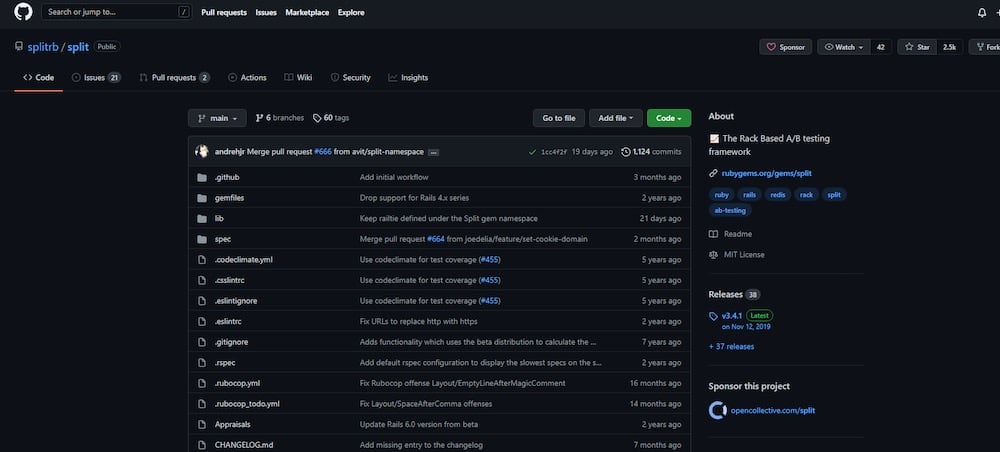The width and height of the screenshot is (1000, 452).
Task: Click the GitHub logo icon
Action: coord(23,12)
